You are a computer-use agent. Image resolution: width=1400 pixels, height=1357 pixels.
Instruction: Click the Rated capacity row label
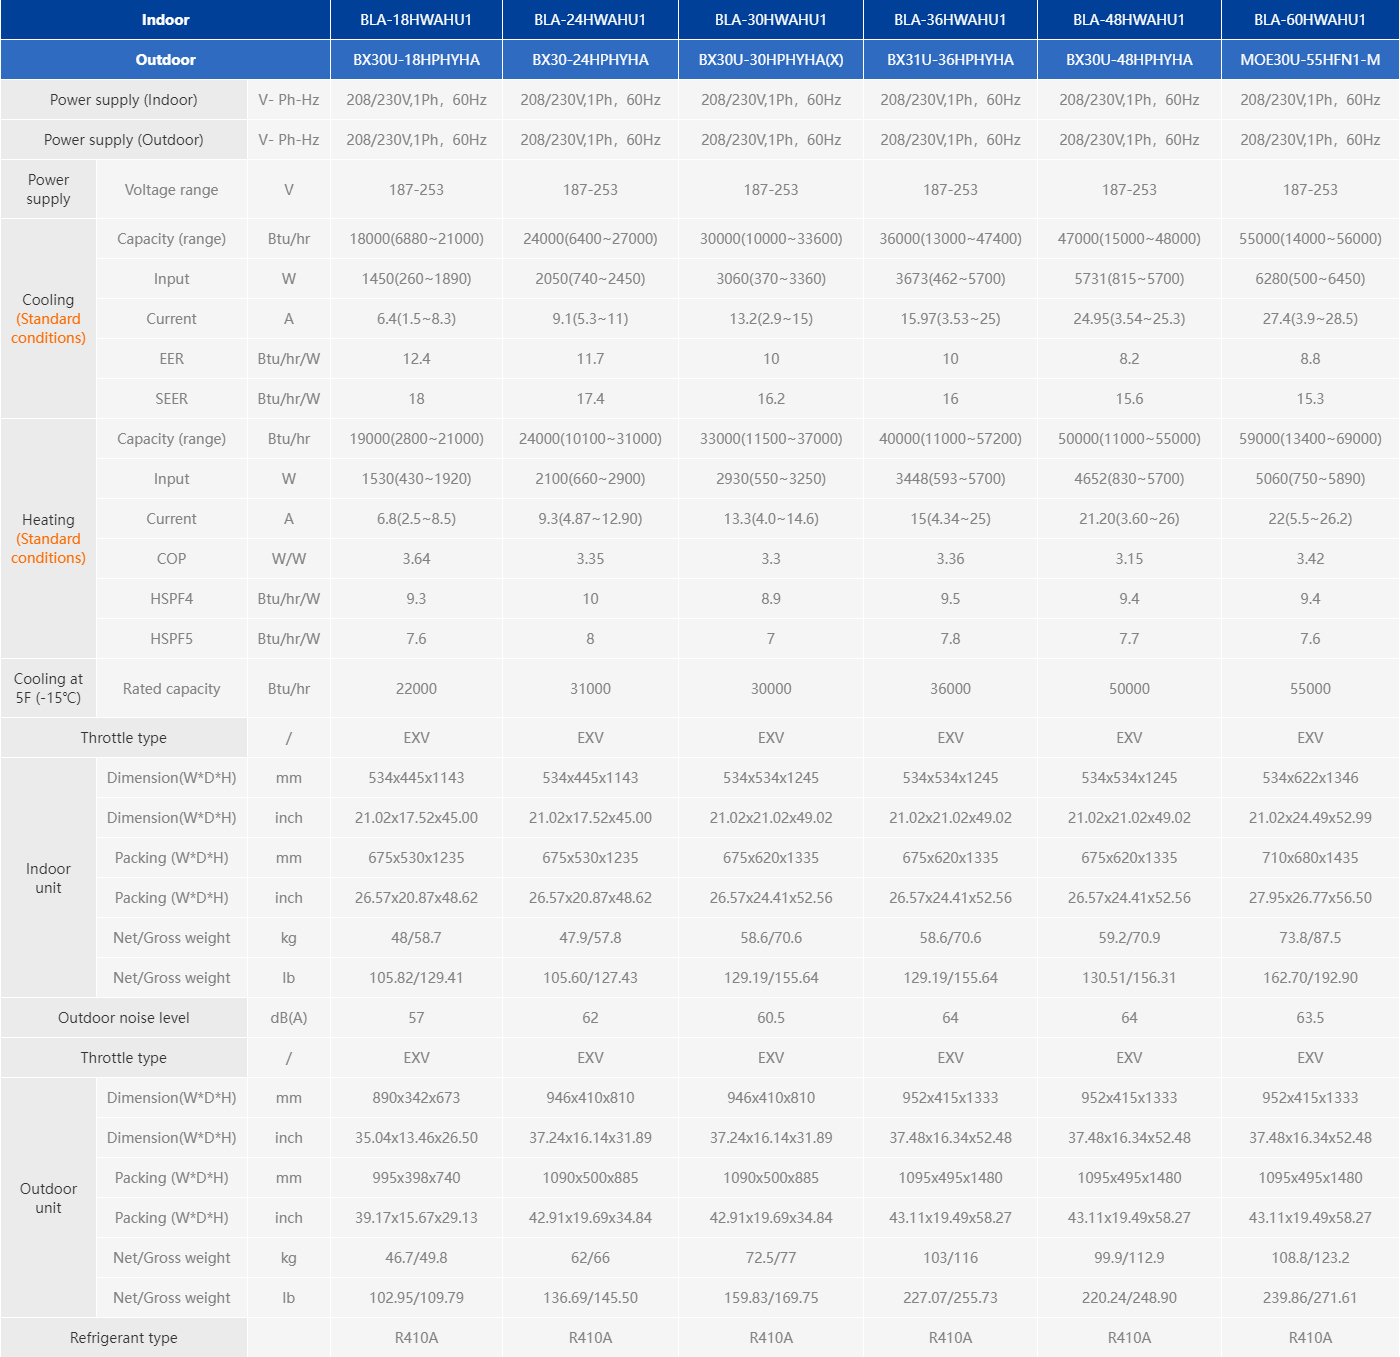[x=171, y=689]
